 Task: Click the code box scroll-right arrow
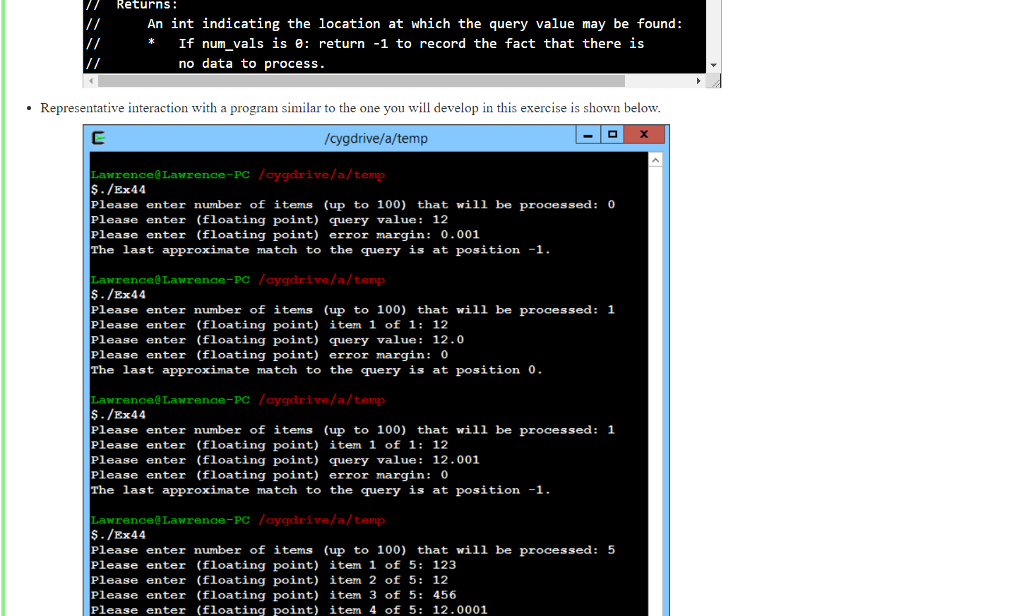(x=699, y=81)
